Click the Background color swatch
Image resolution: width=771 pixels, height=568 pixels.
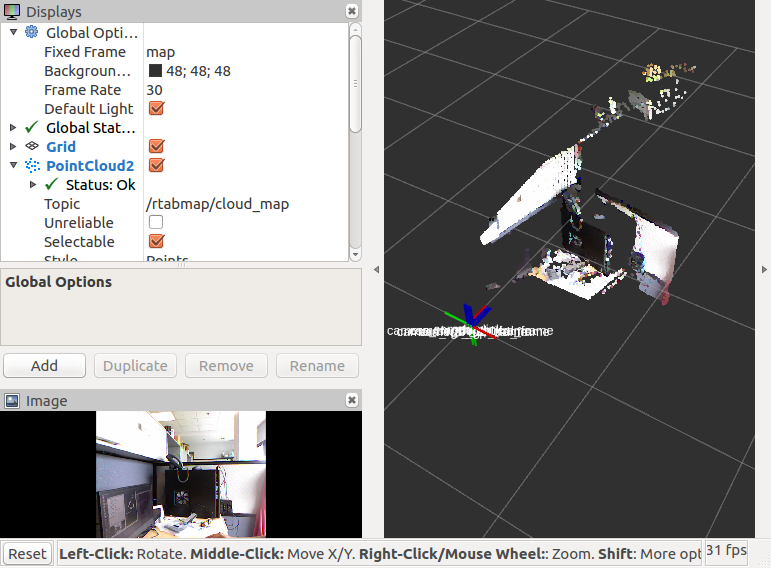click(x=156, y=71)
